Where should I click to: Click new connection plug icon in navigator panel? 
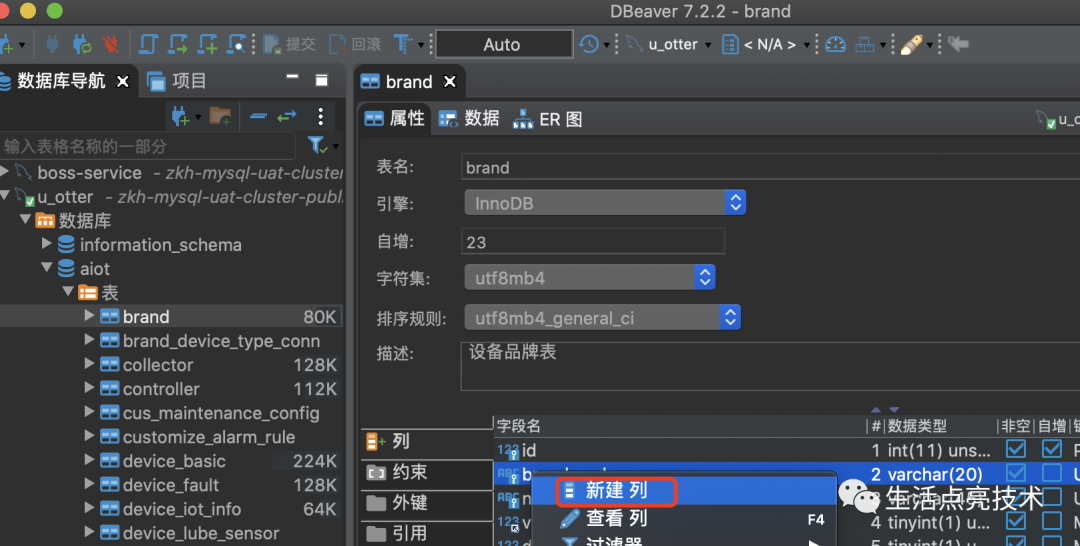180,116
